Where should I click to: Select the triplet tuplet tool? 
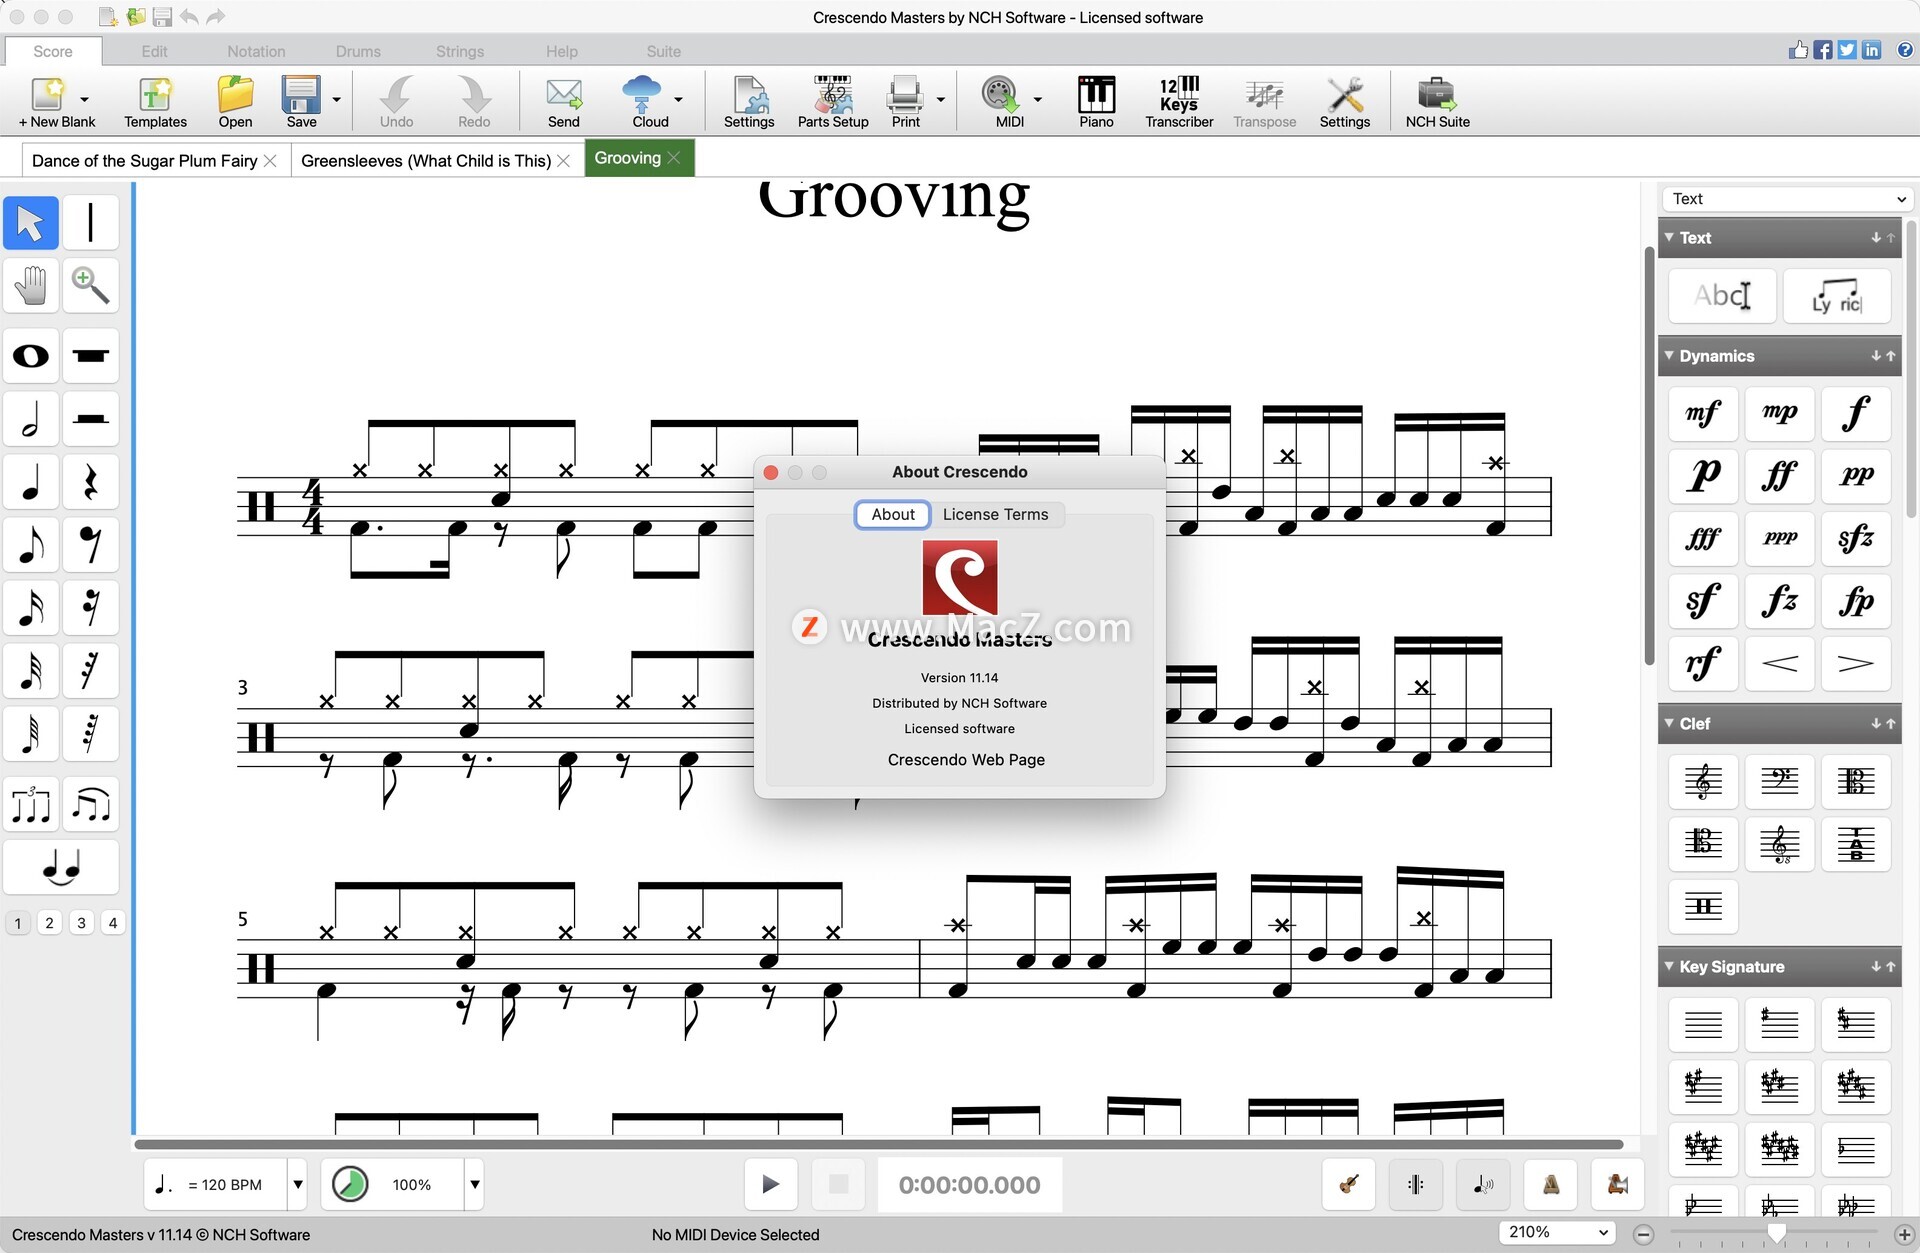point(31,804)
